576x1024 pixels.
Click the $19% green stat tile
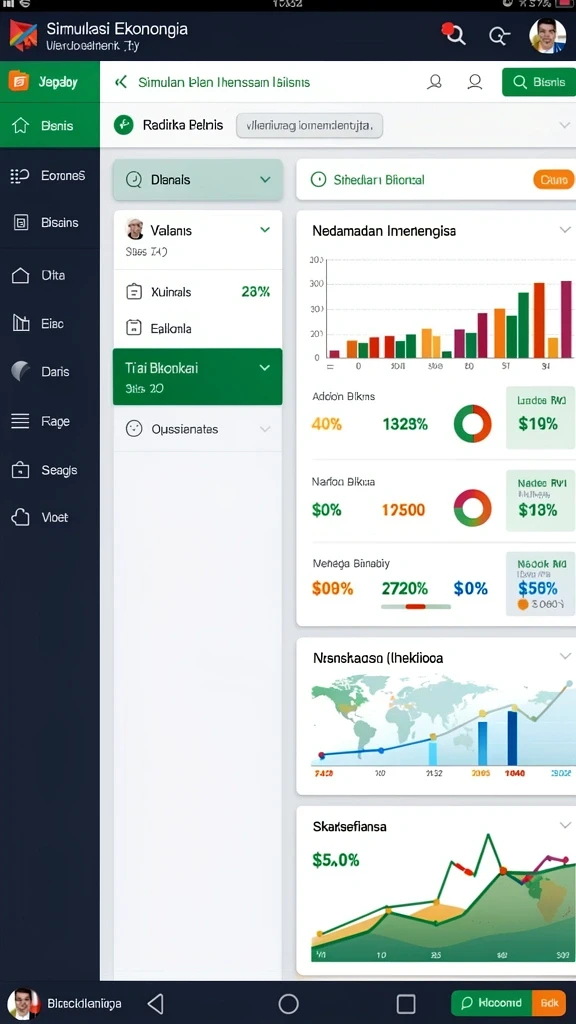click(x=539, y=417)
